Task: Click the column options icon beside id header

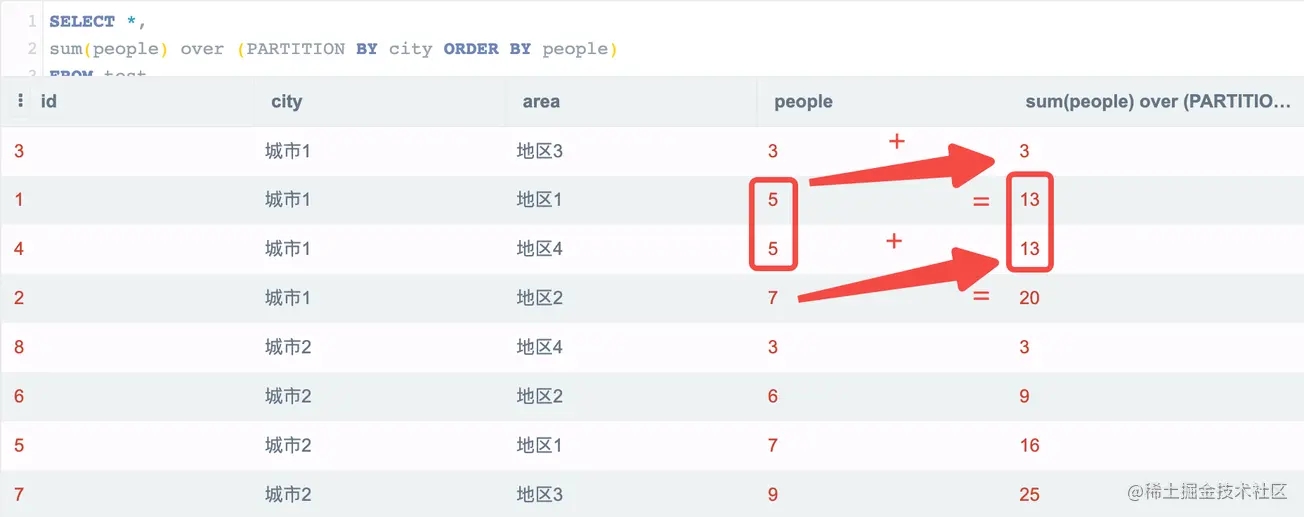Action: [21, 101]
